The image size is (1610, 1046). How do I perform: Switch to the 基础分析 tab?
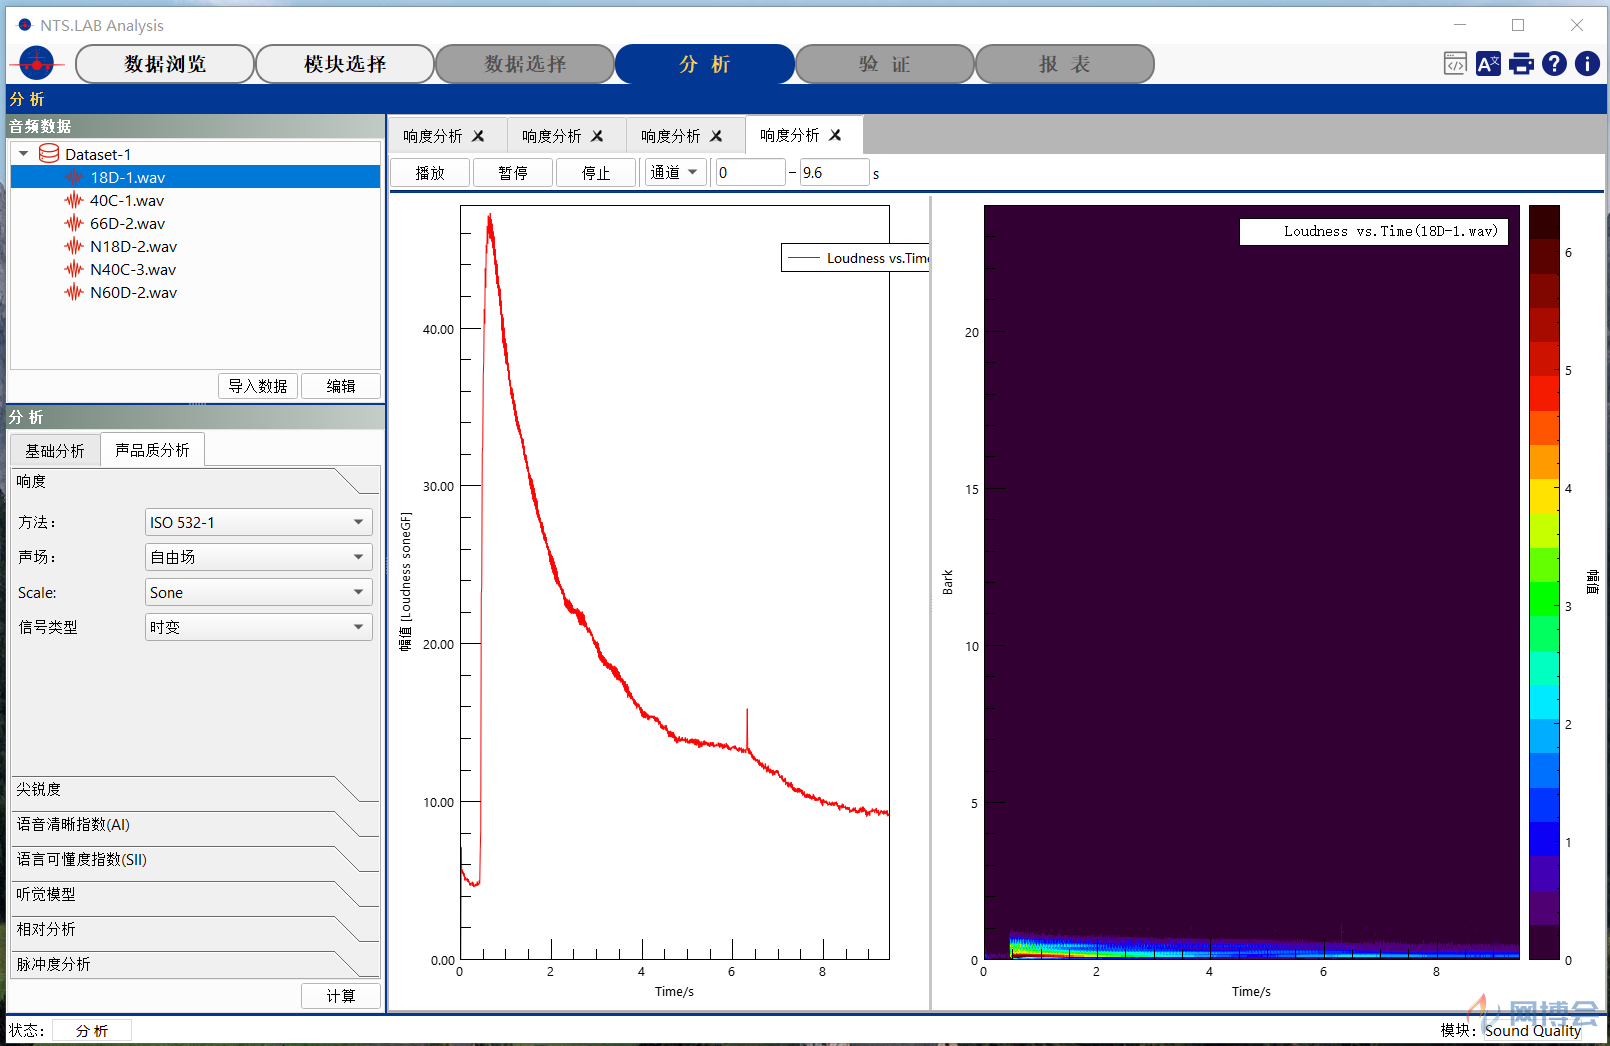point(55,451)
